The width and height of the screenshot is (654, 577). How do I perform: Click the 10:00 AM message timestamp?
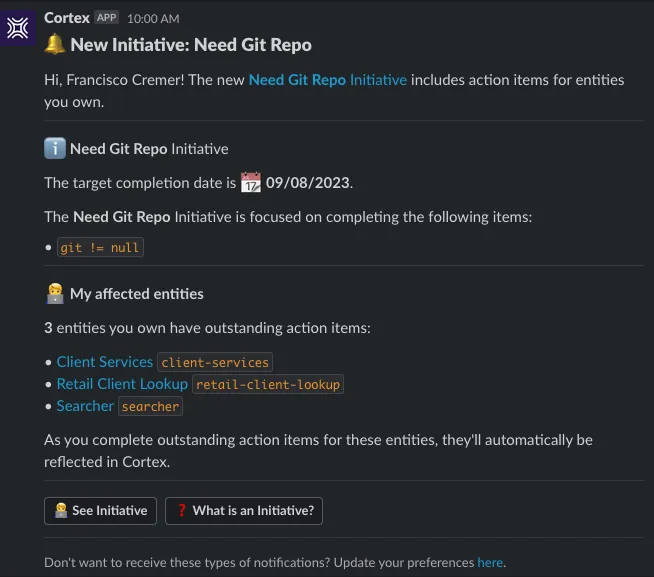click(x=154, y=19)
